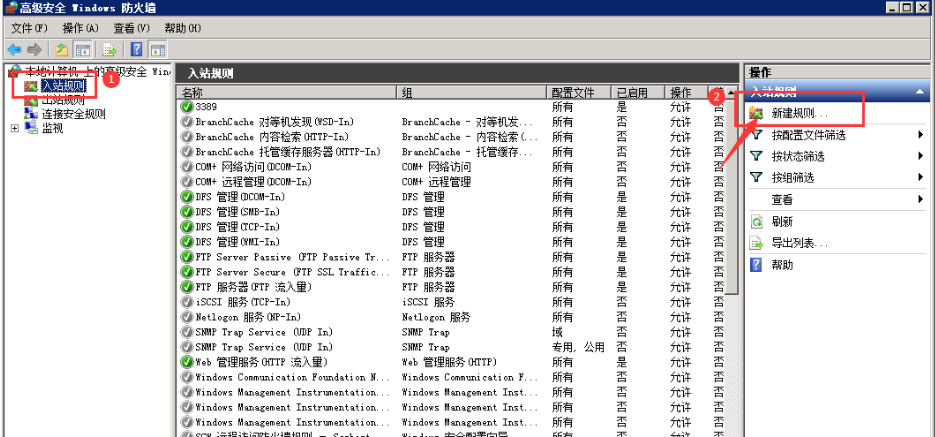Open the 查看(V) menu
The height and width of the screenshot is (437, 935).
tap(131, 28)
